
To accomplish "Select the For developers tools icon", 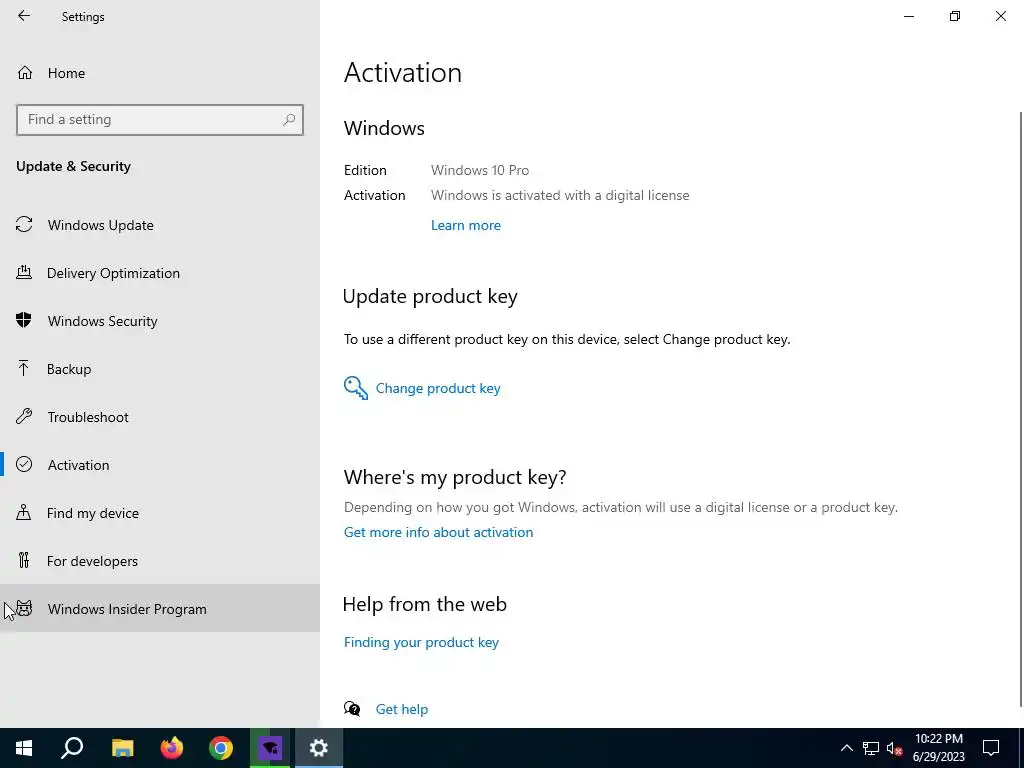I will pyautogui.click(x=24, y=560).
